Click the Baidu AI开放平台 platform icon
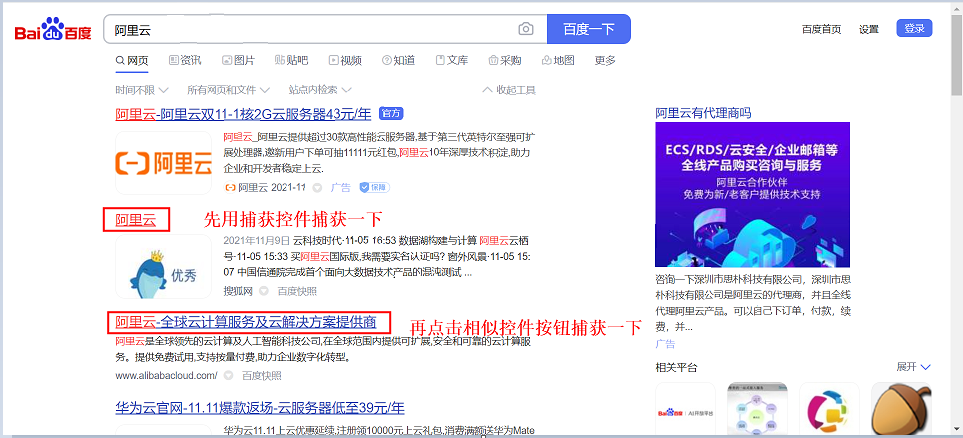The height and width of the screenshot is (438, 963). pyautogui.click(x=685, y=410)
